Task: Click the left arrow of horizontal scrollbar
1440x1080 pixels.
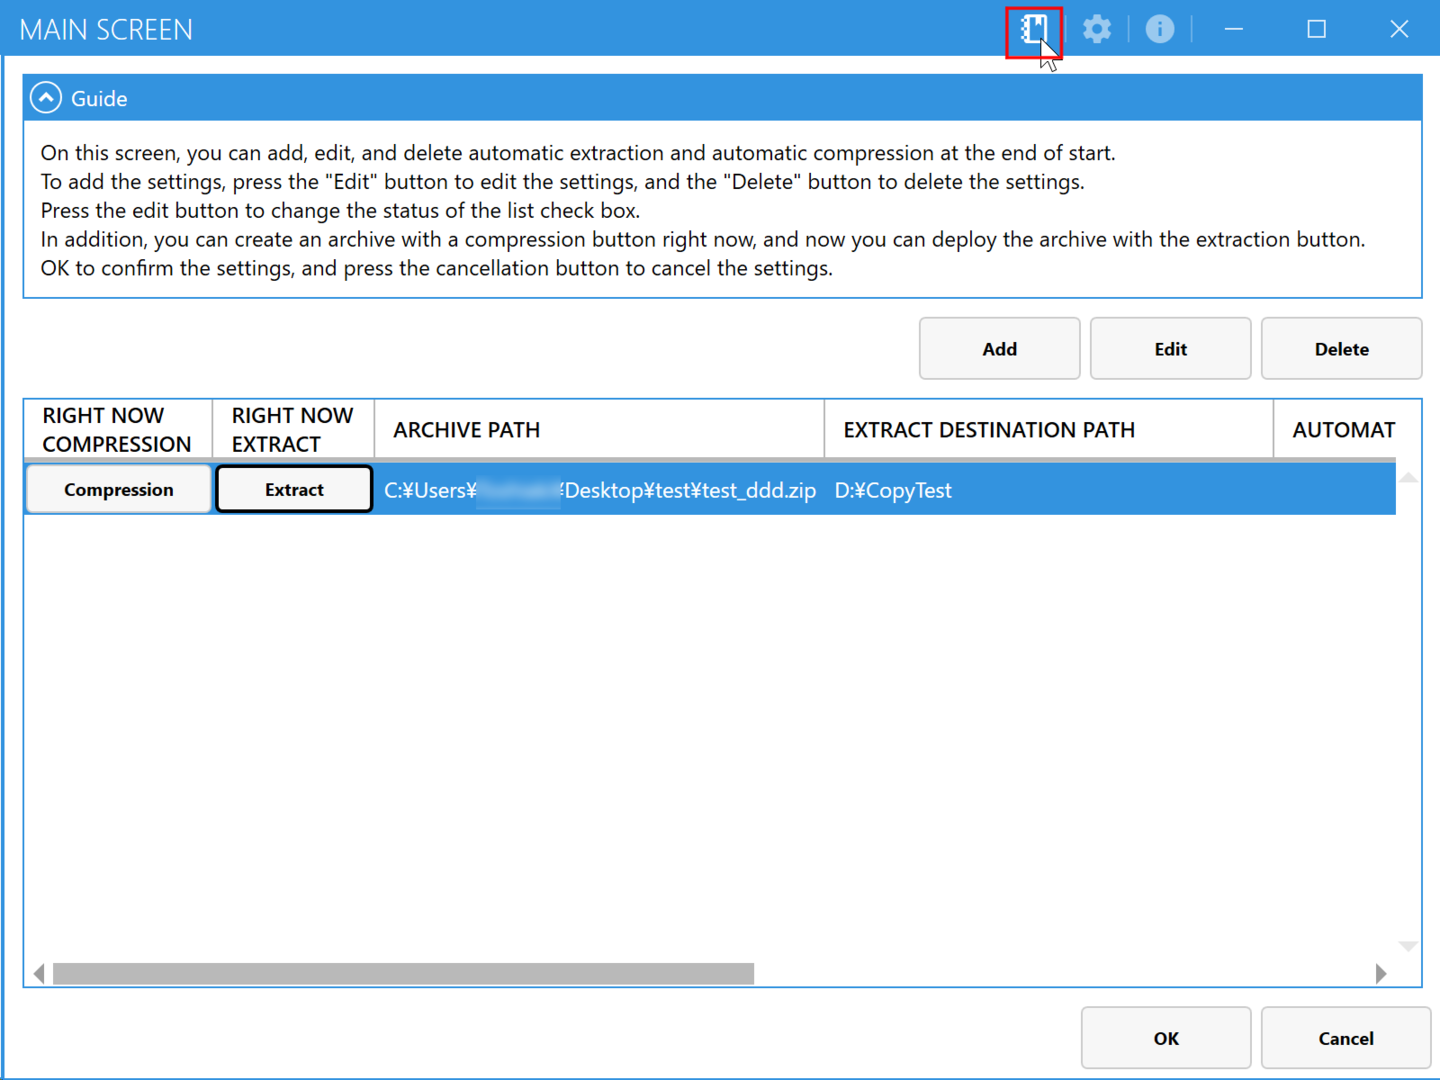Action: coord(39,974)
